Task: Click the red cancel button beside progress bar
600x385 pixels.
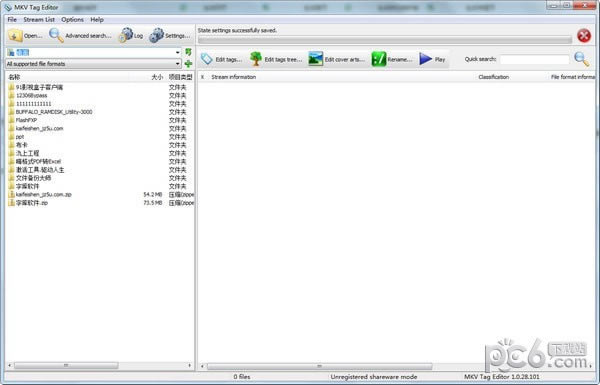Action: (x=584, y=36)
